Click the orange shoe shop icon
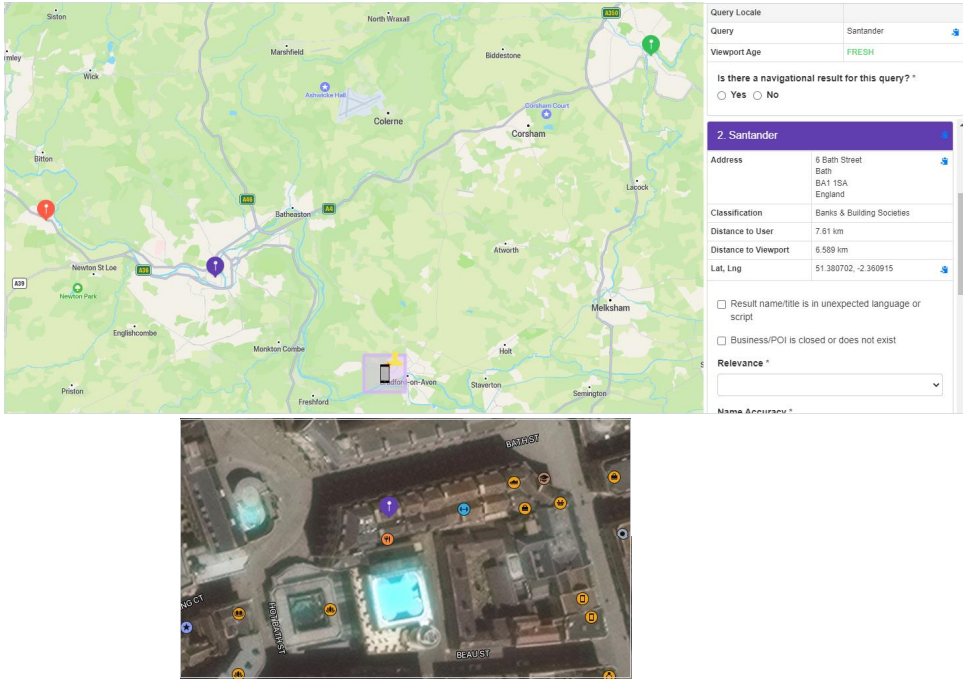The image size is (963, 681). [514, 483]
